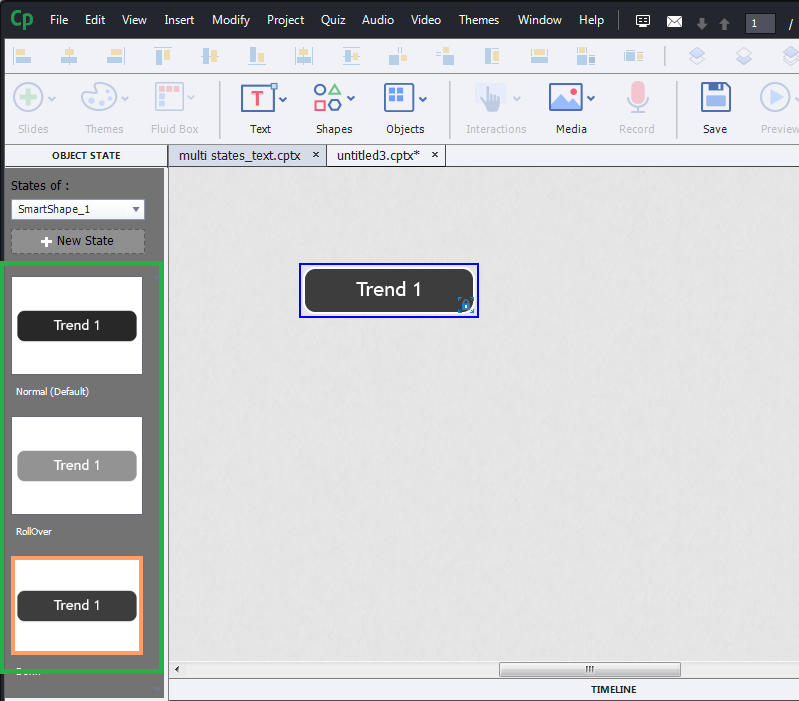Click Align Right icon in alignment toolbar
This screenshot has height=701, width=799.
tap(116, 56)
